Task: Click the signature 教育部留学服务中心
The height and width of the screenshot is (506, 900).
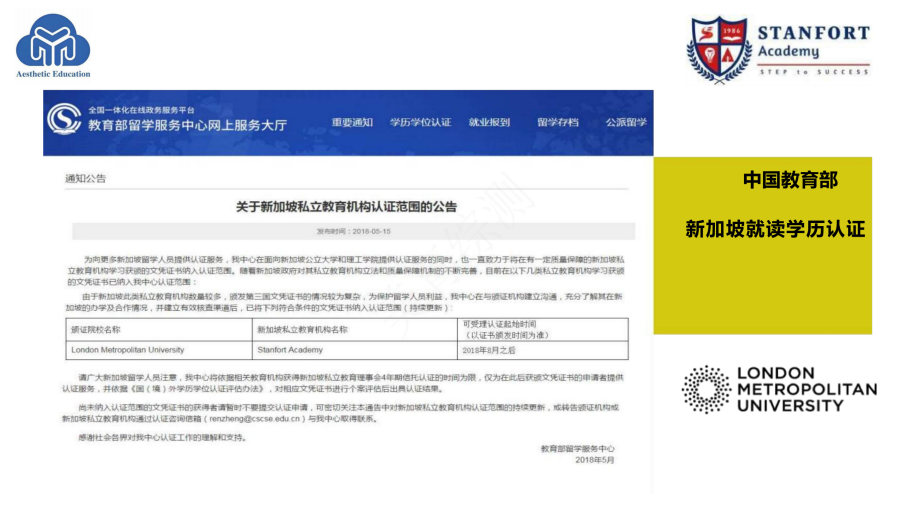Action: click(577, 449)
